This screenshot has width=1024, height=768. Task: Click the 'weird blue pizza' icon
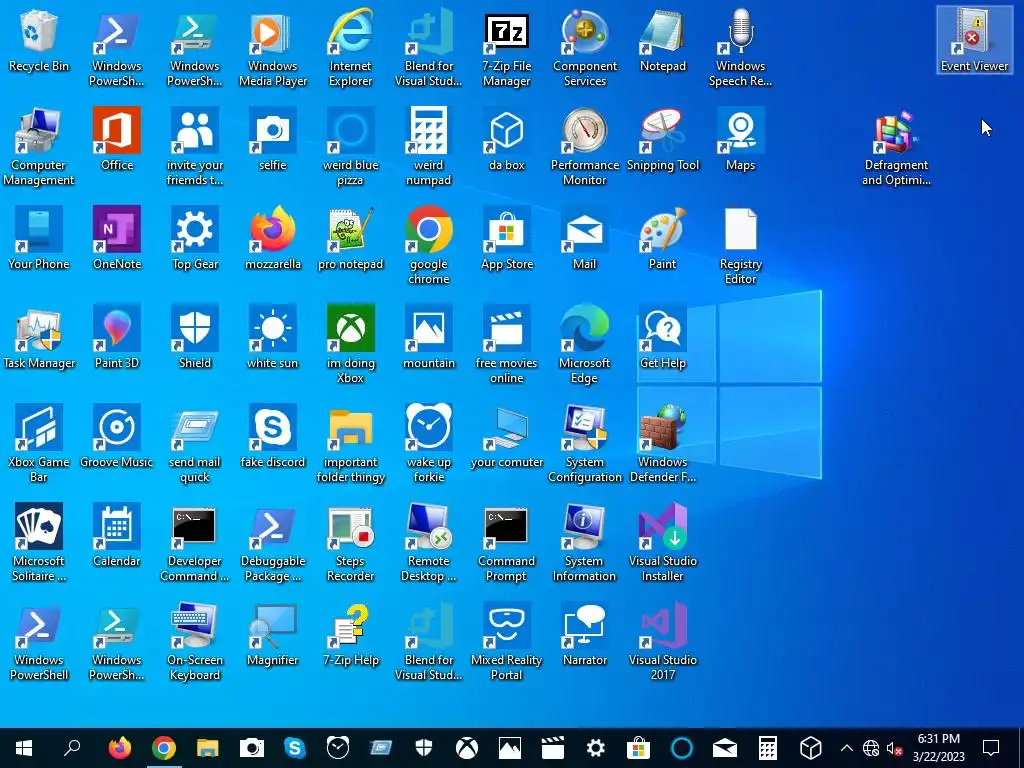pos(351,146)
